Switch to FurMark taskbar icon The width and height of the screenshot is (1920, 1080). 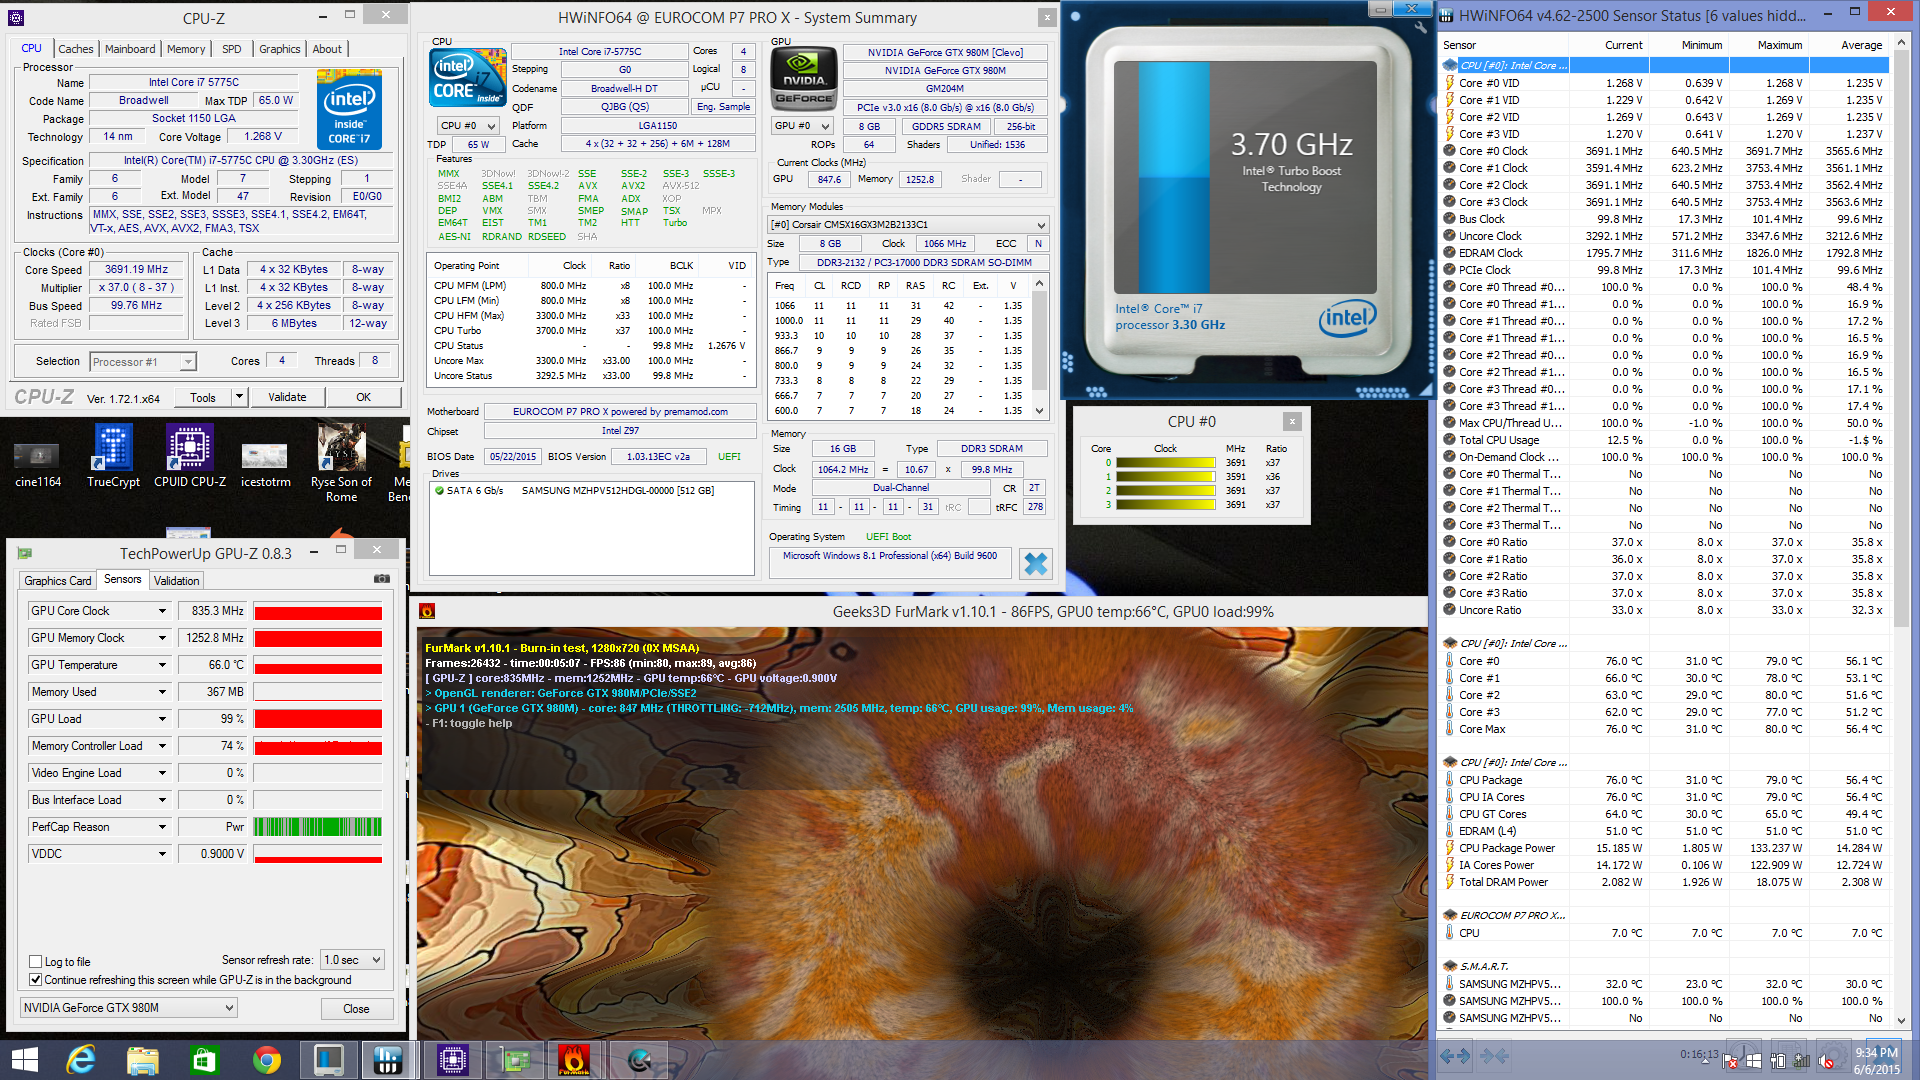(x=575, y=1060)
